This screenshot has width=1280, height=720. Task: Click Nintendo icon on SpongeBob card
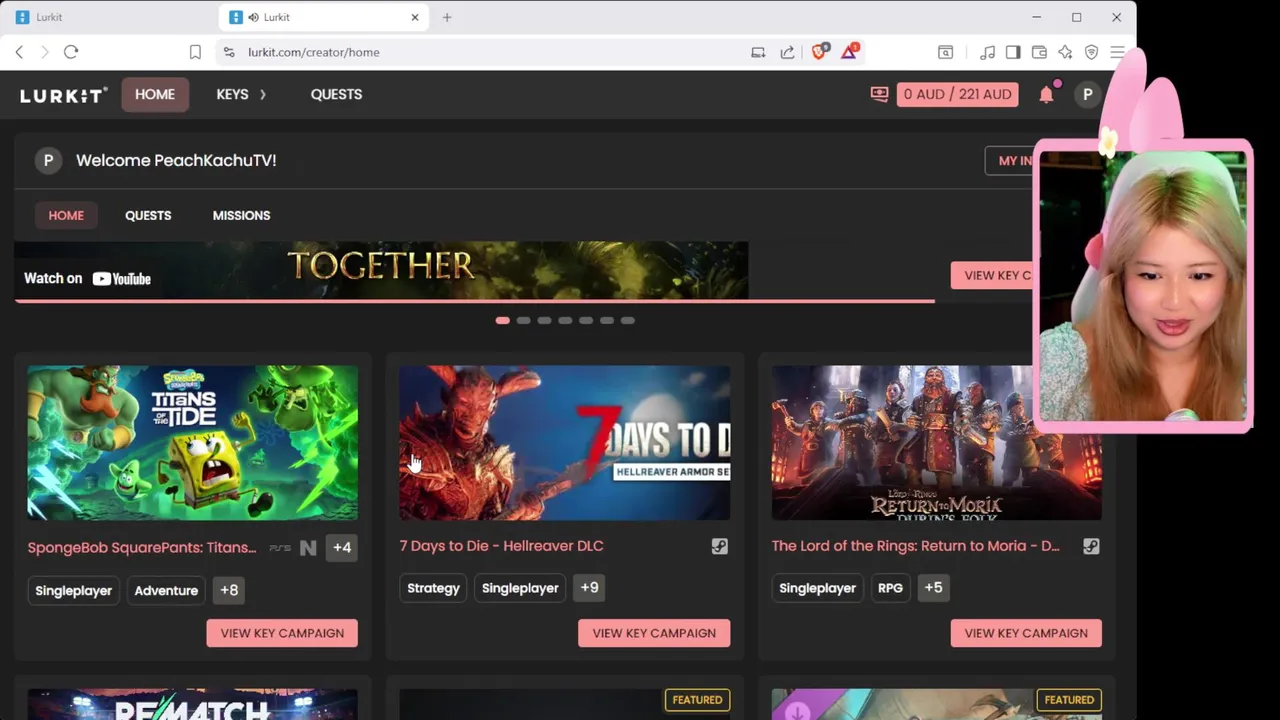308,547
